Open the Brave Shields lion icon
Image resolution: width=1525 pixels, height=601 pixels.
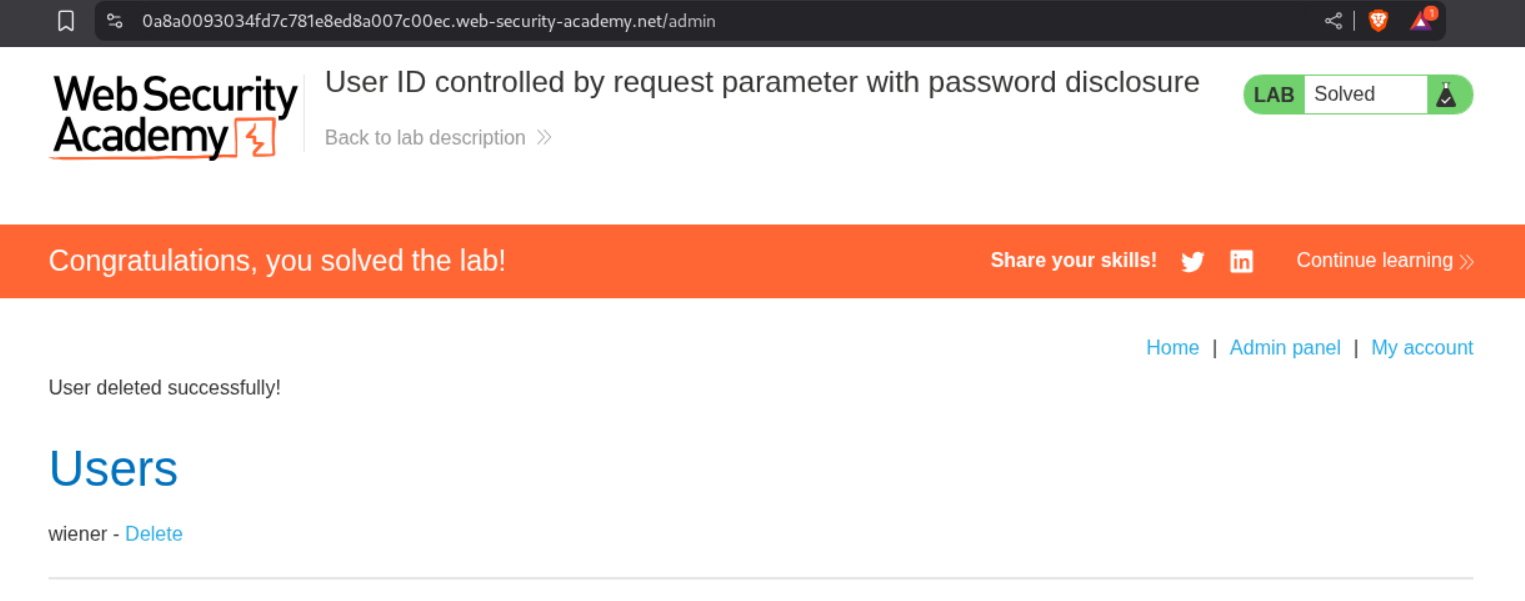point(1378,21)
